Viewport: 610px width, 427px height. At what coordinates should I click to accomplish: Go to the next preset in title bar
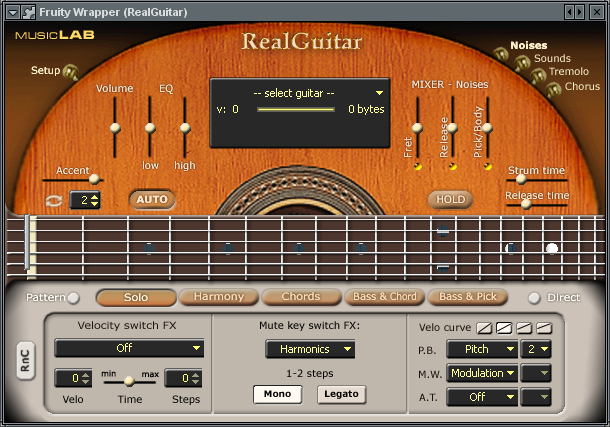(x=580, y=12)
